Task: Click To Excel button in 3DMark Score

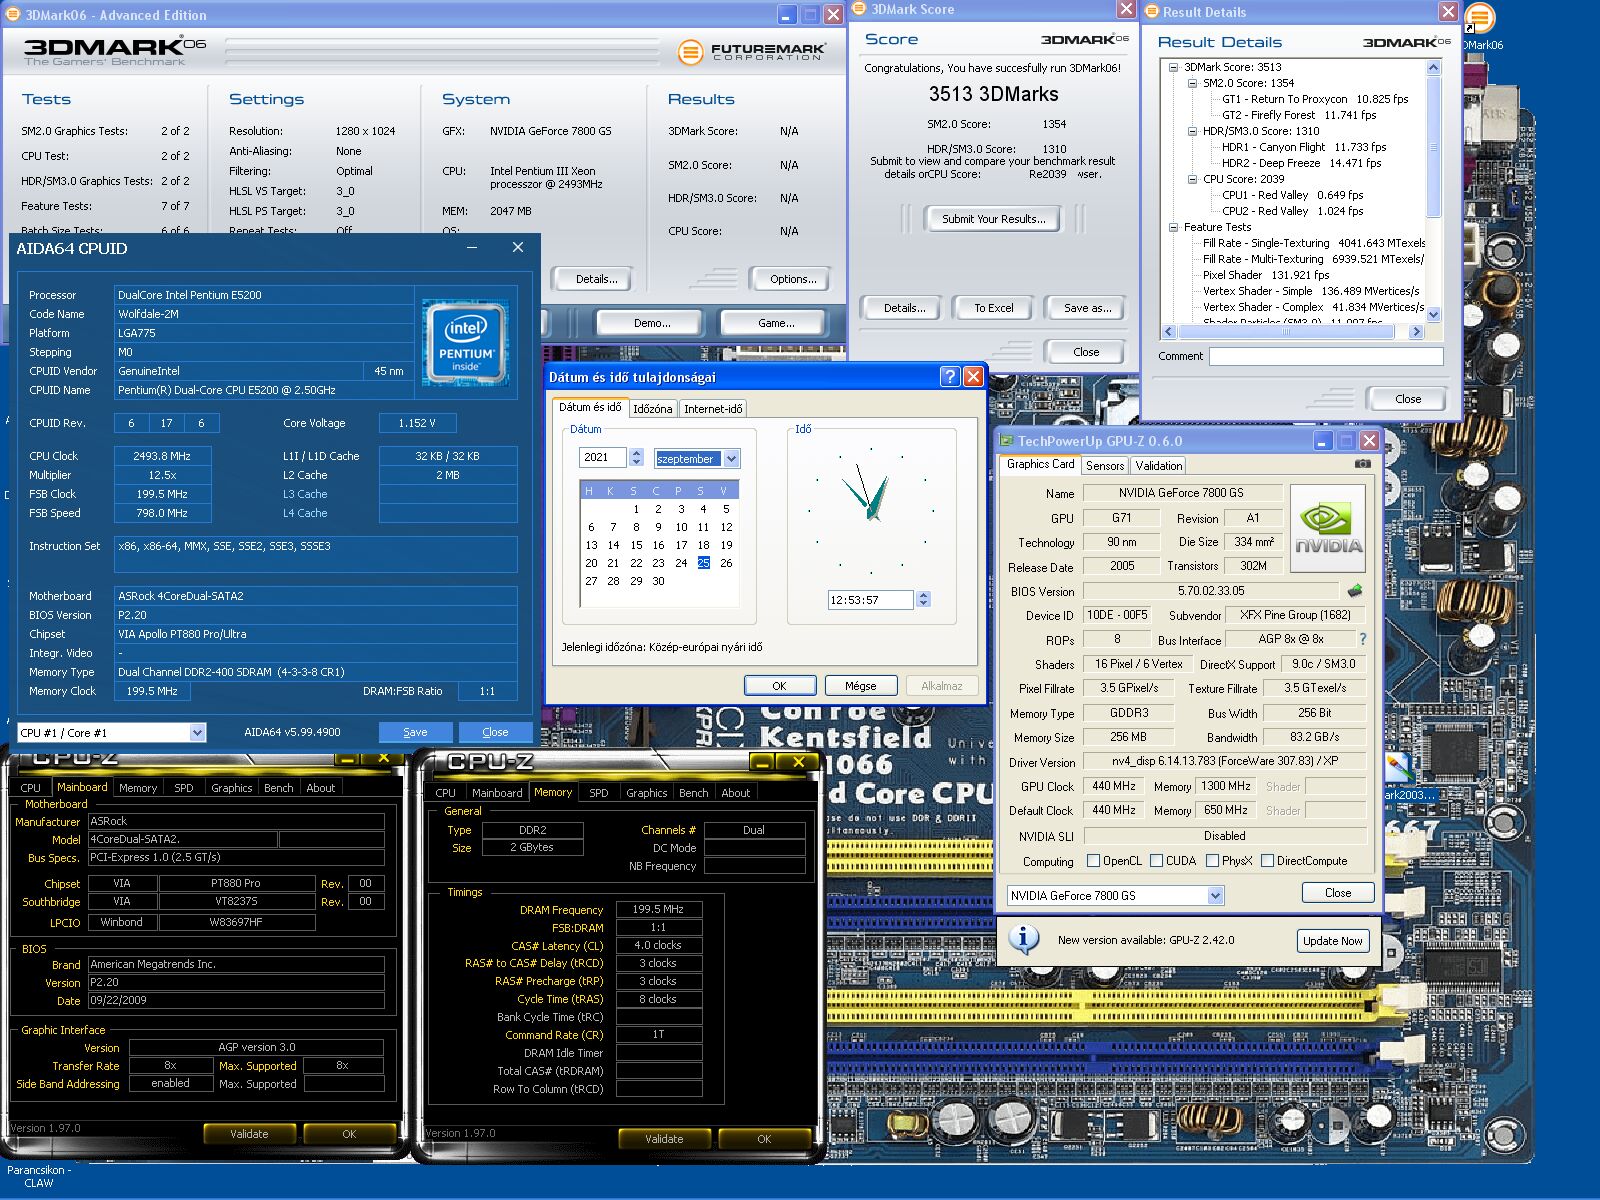Action: point(993,308)
